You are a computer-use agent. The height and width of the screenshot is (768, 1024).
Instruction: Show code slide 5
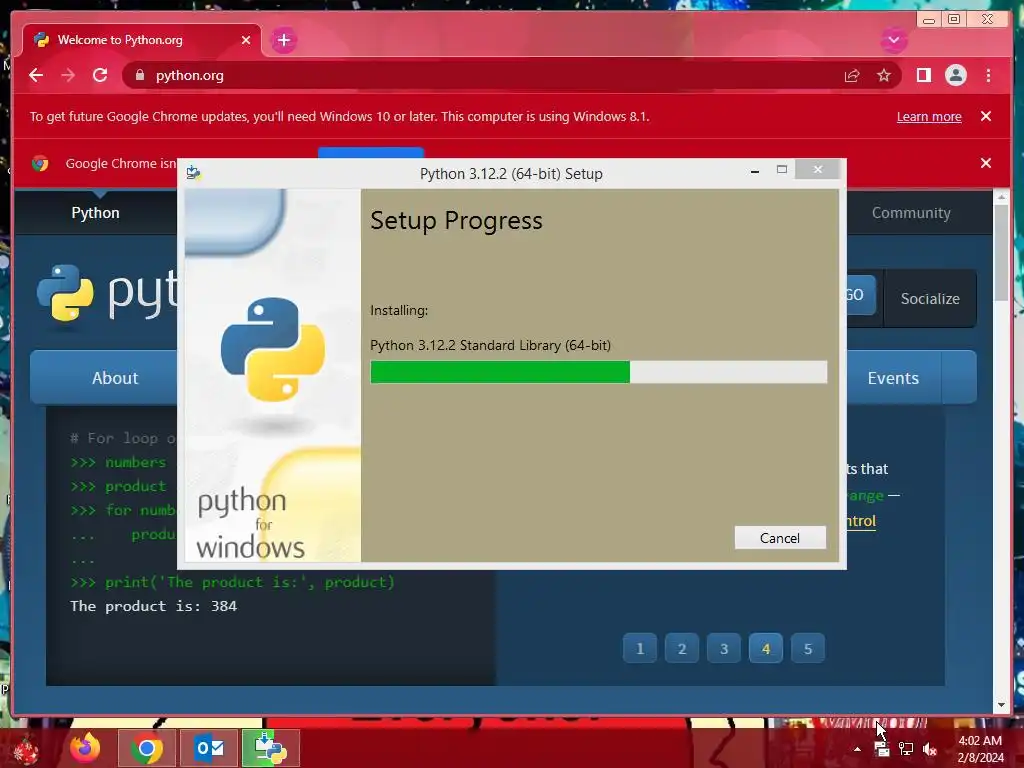(x=808, y=648)
